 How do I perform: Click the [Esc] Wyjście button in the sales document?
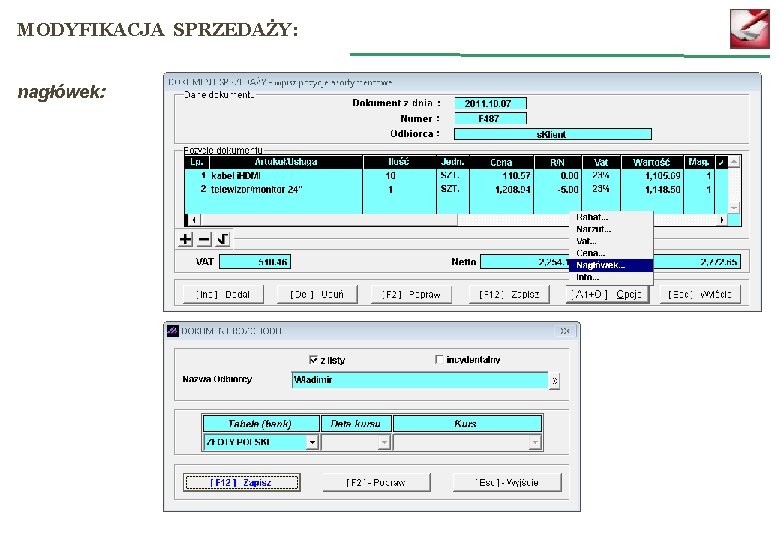(x=700, y=294)
